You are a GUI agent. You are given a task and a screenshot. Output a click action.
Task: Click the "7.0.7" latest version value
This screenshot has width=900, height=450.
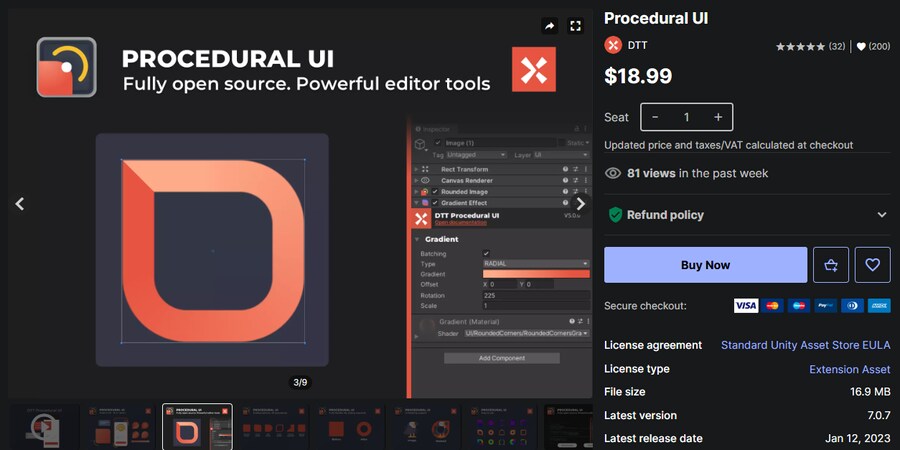[879, 416]
